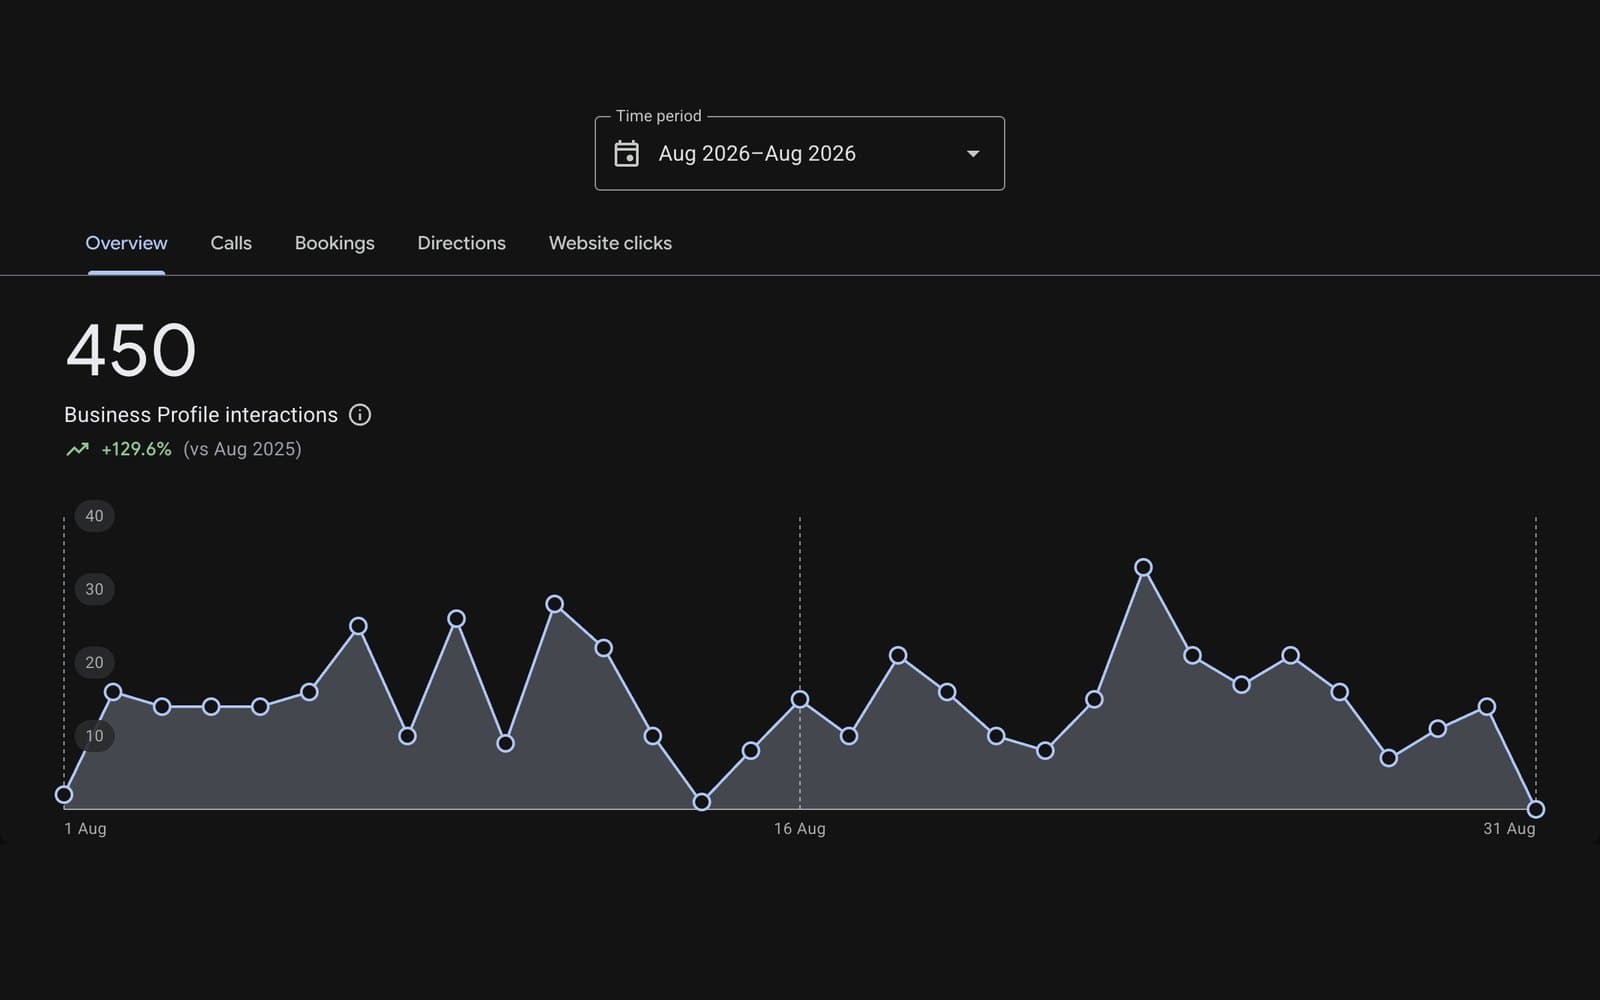The width and height of the screenshot is (1600, 1000).
Task: Select the first data point at 1 Aug
Action: tap(64, 795)
